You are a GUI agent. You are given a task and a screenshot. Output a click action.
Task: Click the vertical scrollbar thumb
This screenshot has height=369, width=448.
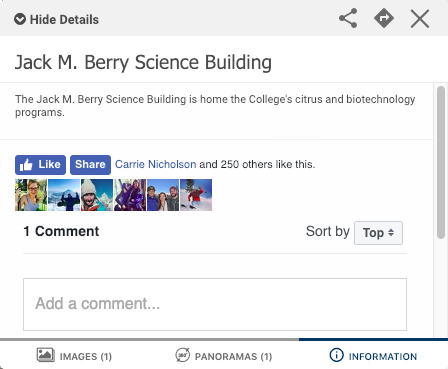(x=441, y=162)
